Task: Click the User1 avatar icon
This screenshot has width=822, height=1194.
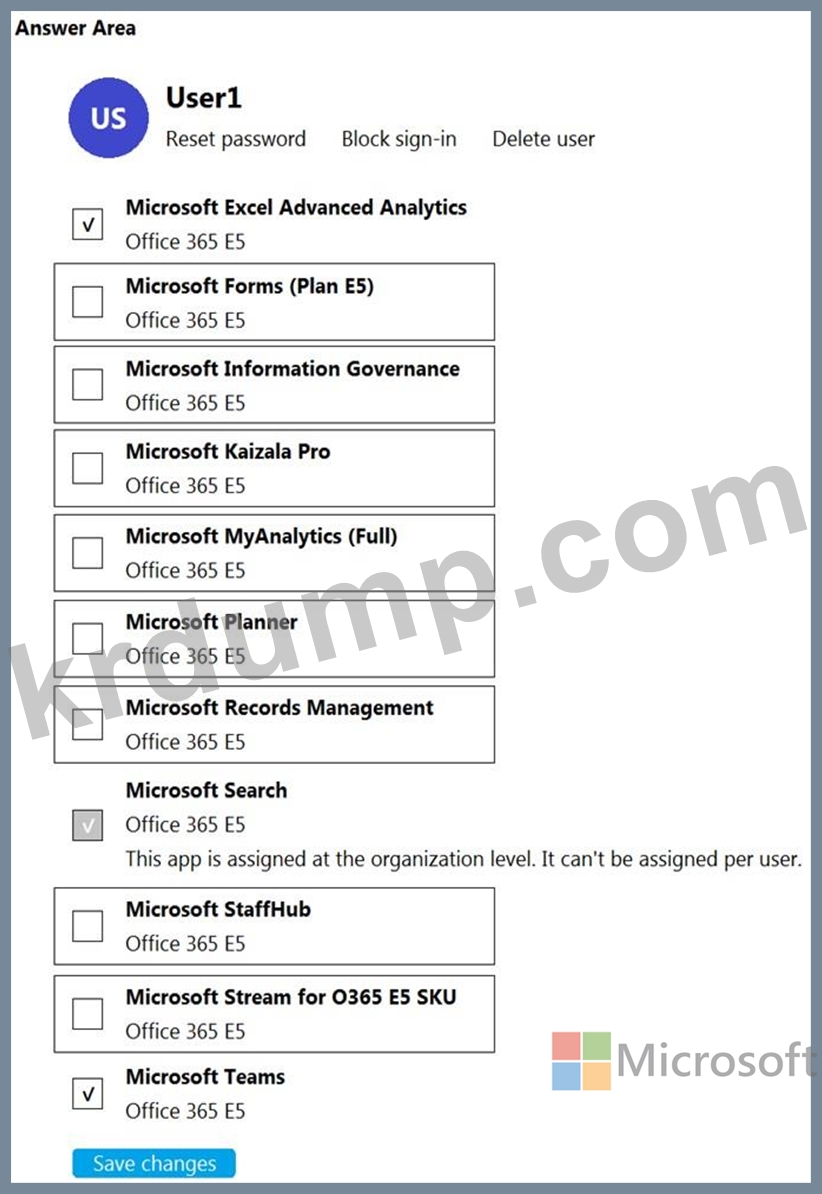Action: (x=108, y=118)
